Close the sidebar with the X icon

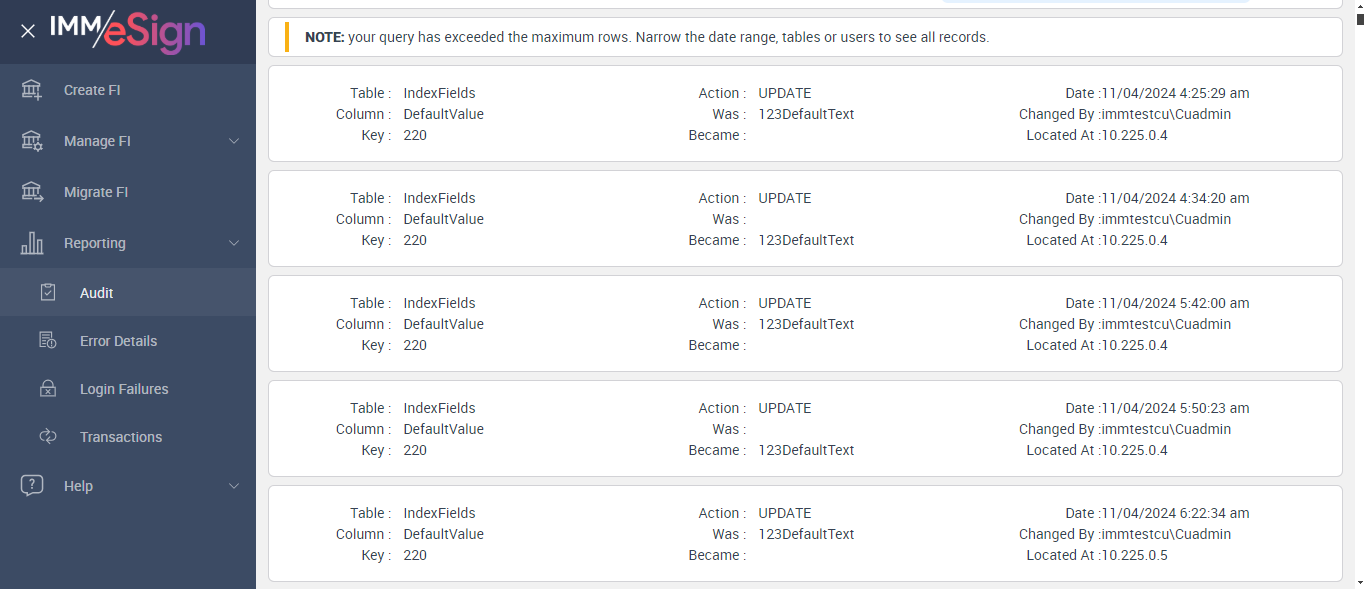[x=28, y=31]
